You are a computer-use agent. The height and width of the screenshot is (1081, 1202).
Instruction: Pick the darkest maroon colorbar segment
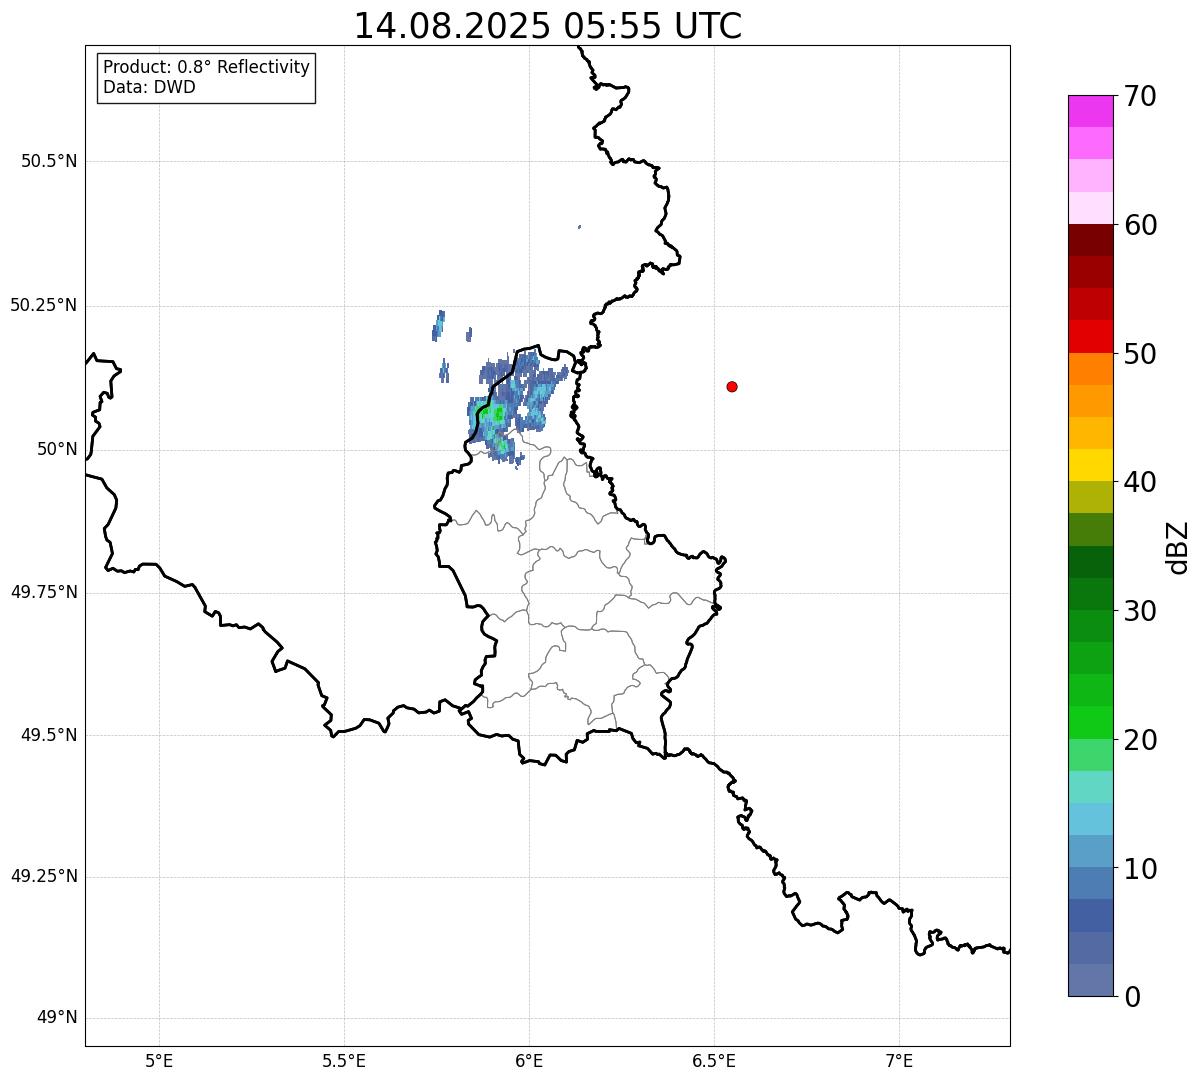coord(1090,241)
